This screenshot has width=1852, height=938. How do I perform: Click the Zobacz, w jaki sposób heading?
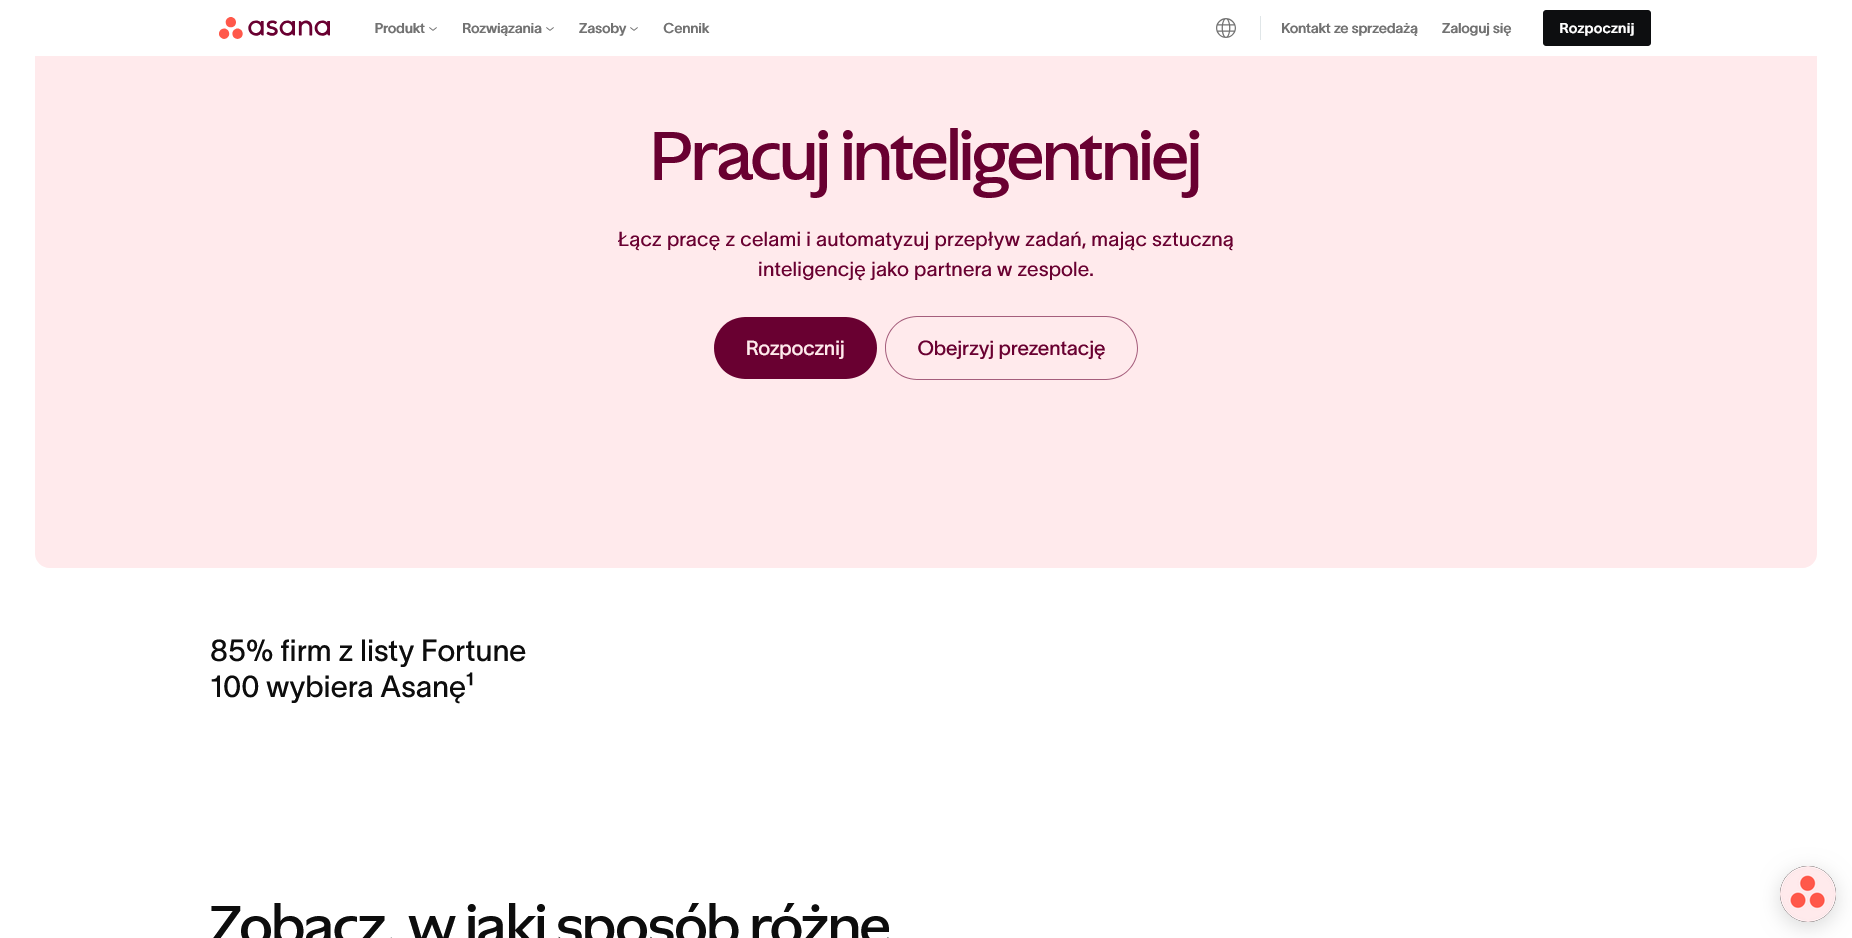coord(549,920)
